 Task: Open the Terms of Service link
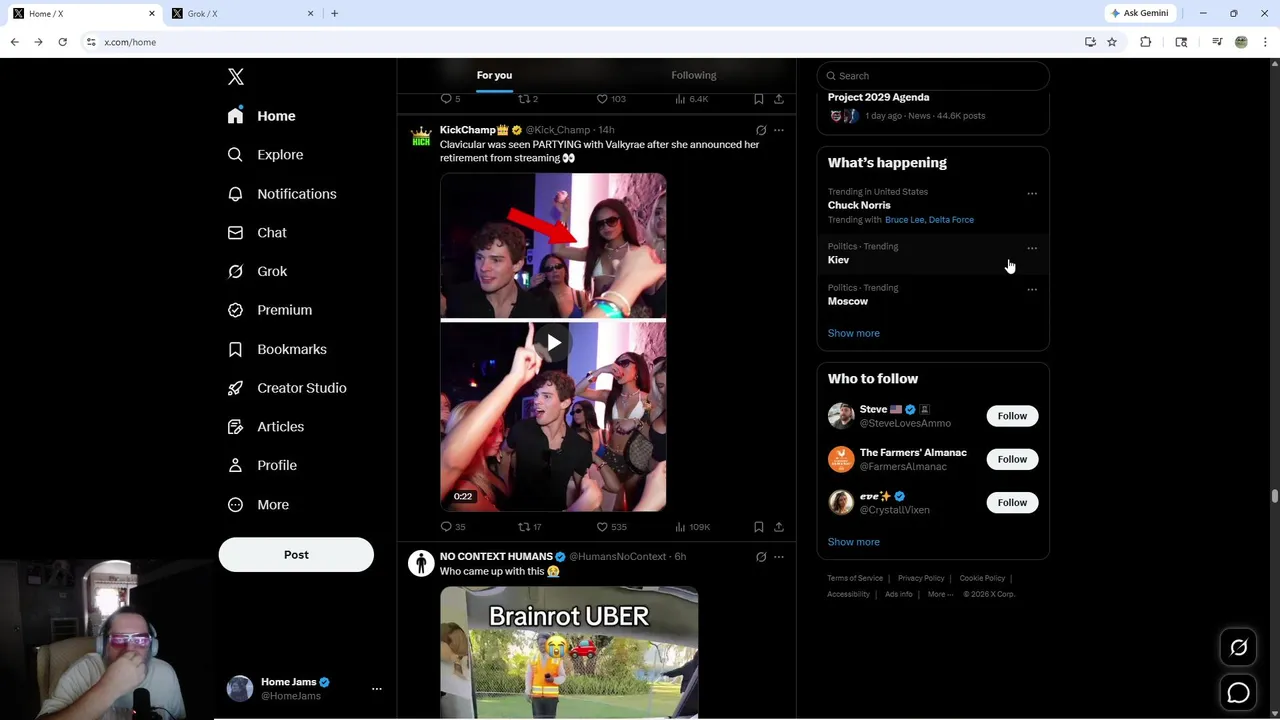pos(855,578)
